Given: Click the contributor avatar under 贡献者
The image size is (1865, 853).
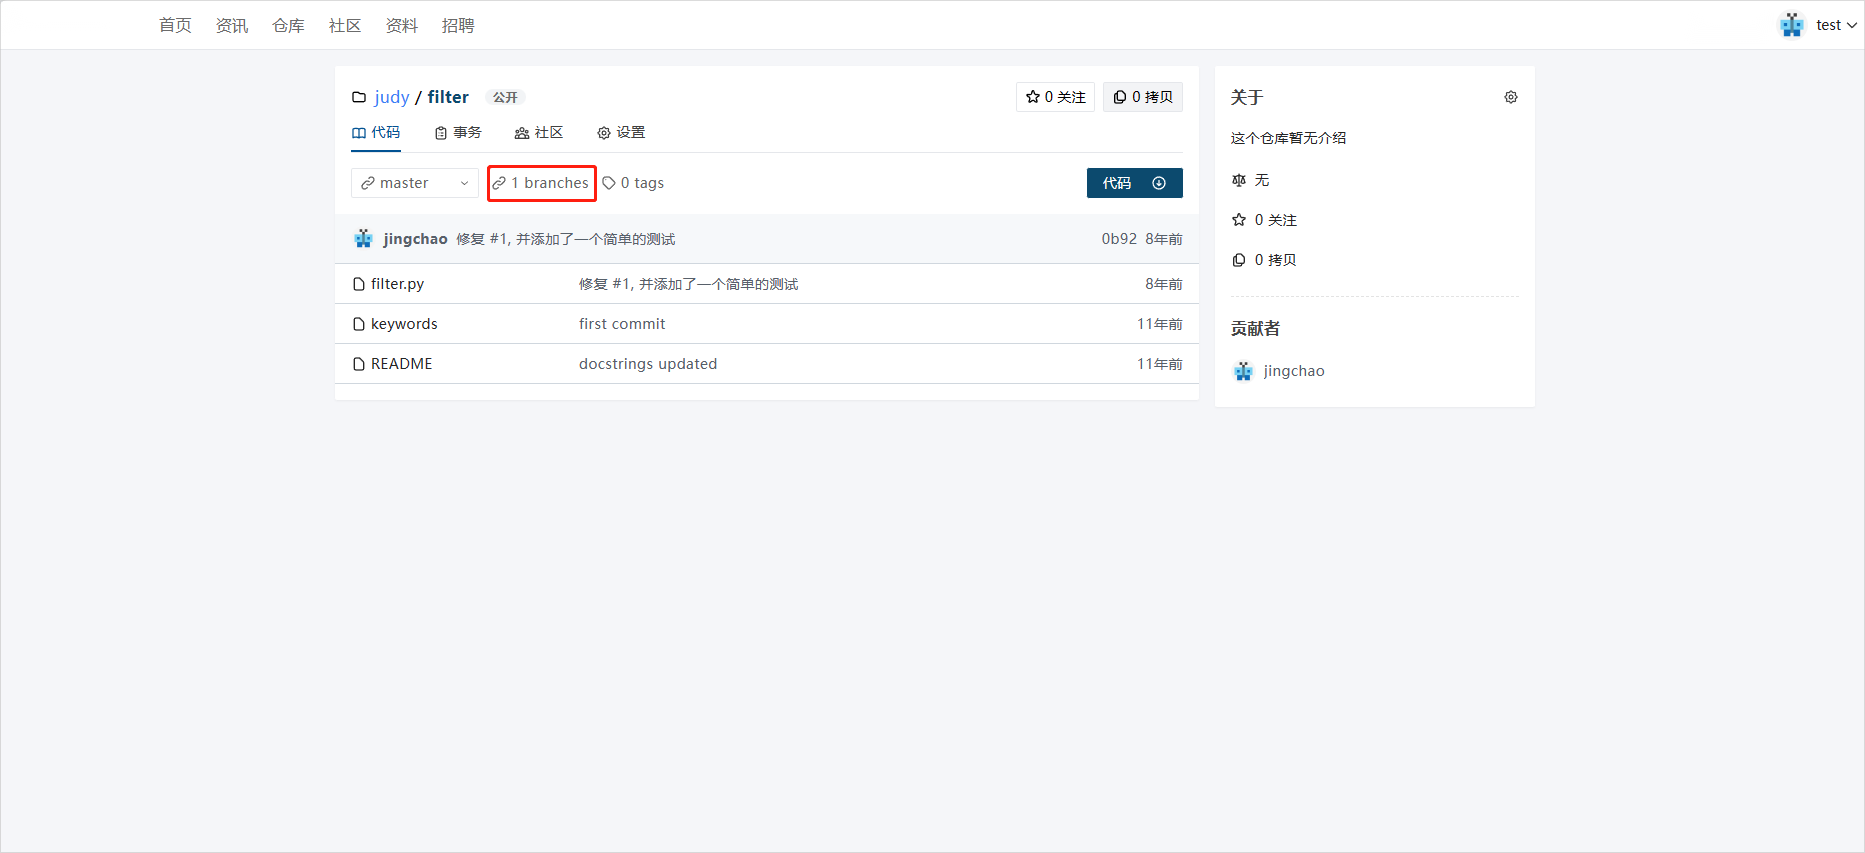Looking at the screenshot, I should coord(1243,371).
